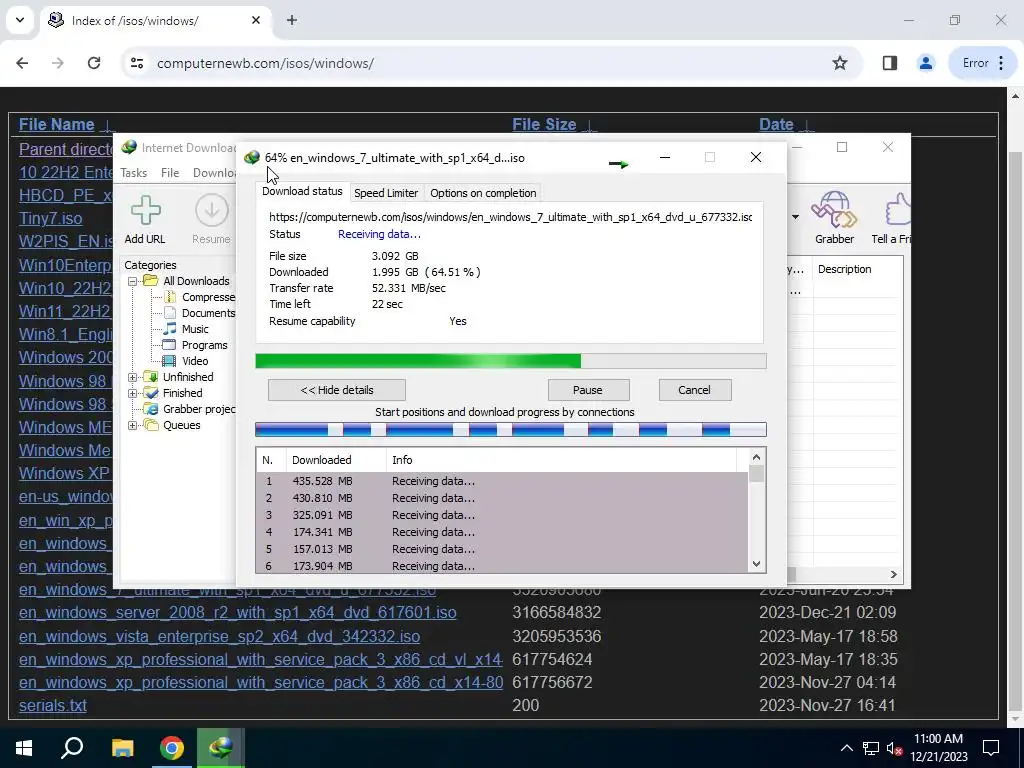This screenshot has width=1024, height=768.
Task: Open the Tiny7.iso link
Action: pos(50,218)
